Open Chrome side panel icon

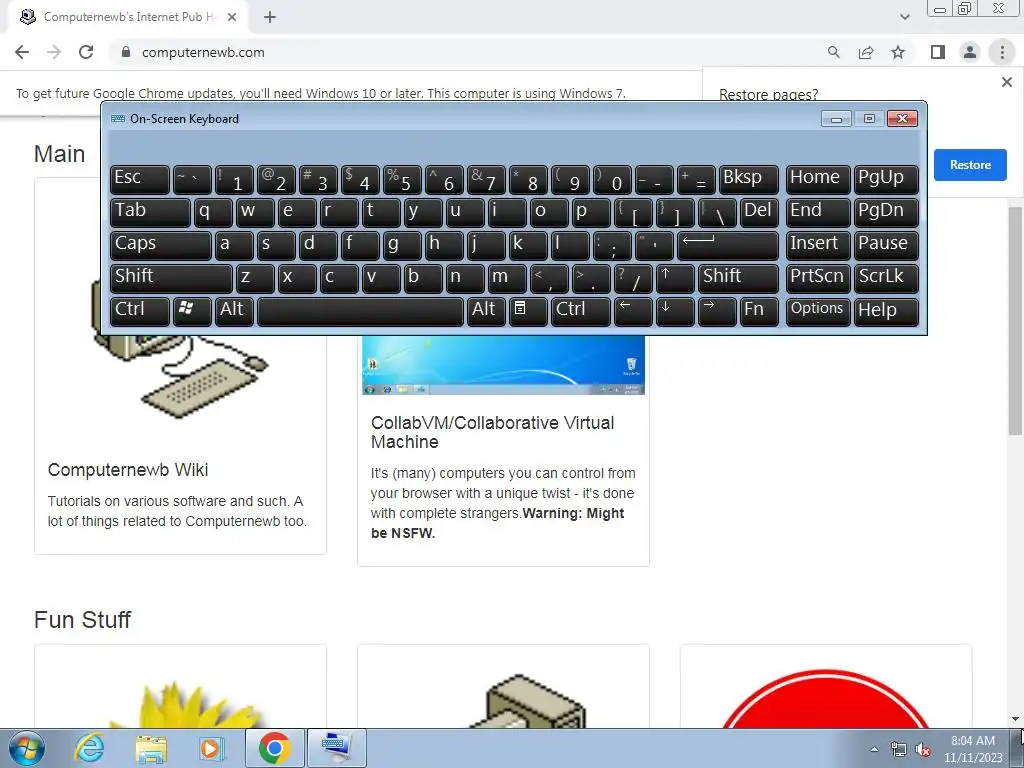point(938,52)
